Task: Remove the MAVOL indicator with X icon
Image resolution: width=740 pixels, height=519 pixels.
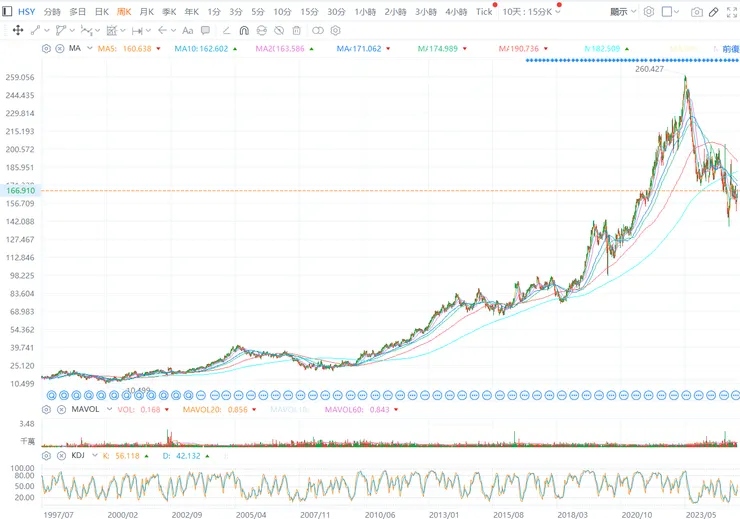Action: tap(61, 410)
